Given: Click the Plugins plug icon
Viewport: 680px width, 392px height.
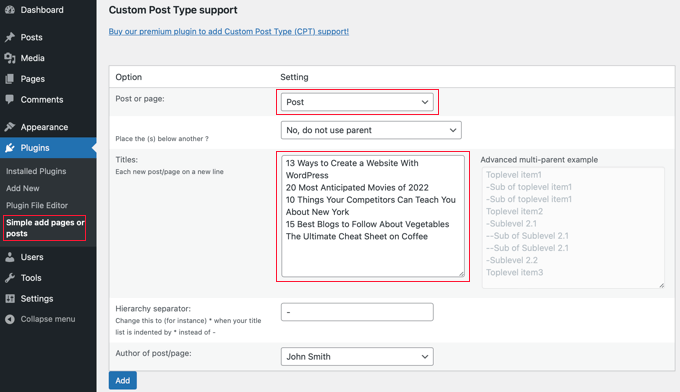Looking at the screenshot, I should [x=10, y=148].
